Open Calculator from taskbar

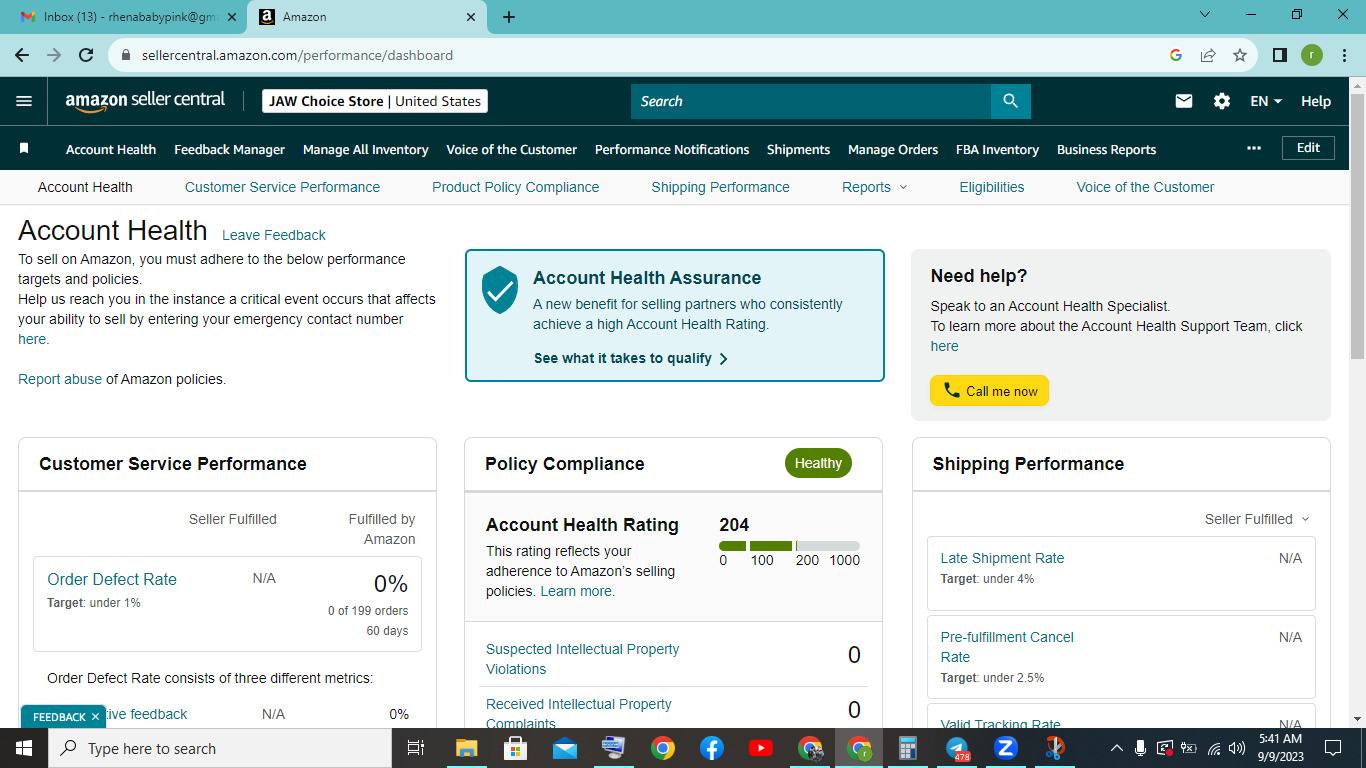pos(908,748)
